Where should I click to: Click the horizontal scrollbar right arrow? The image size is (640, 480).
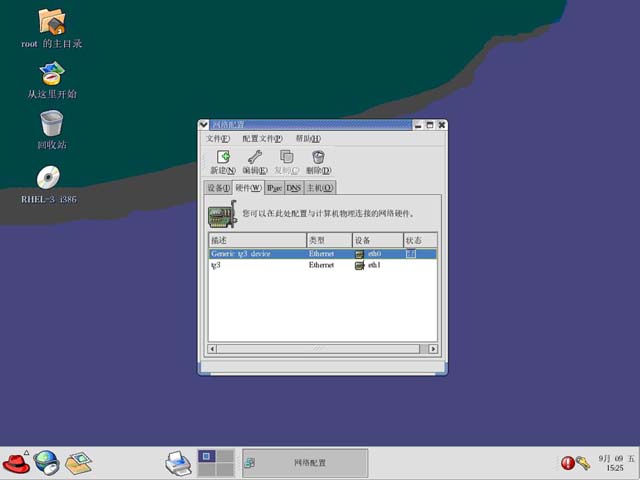point(433,349)
